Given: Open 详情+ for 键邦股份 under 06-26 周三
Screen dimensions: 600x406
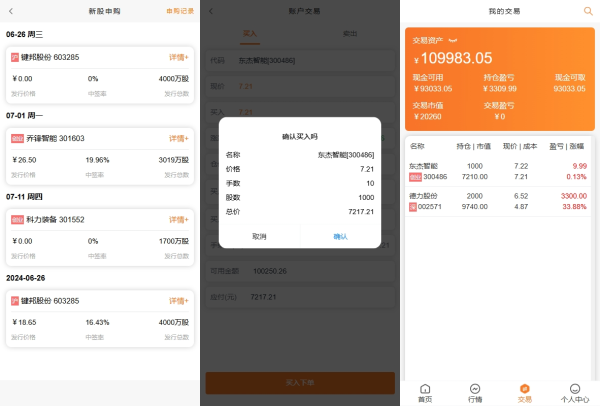Looking at the screenshot, I should coord(179,57).
